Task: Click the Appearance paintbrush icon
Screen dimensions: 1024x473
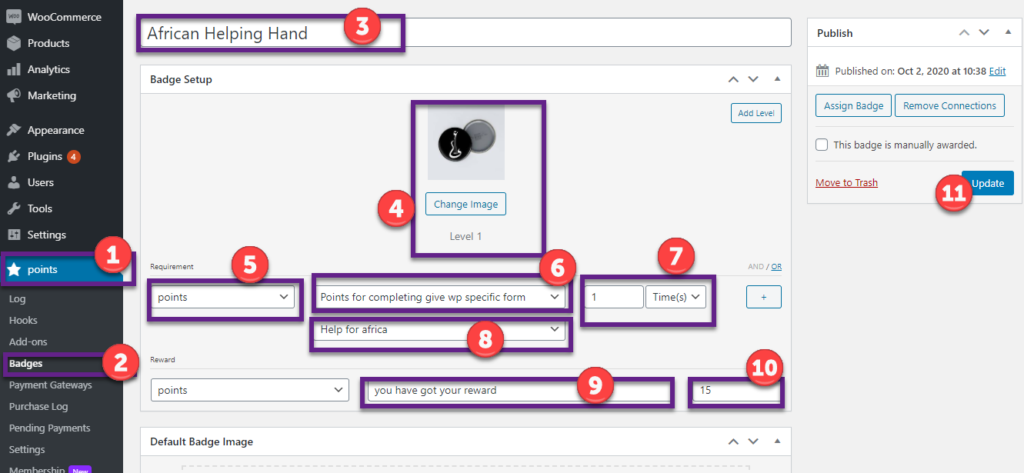Action: point(14,130)
